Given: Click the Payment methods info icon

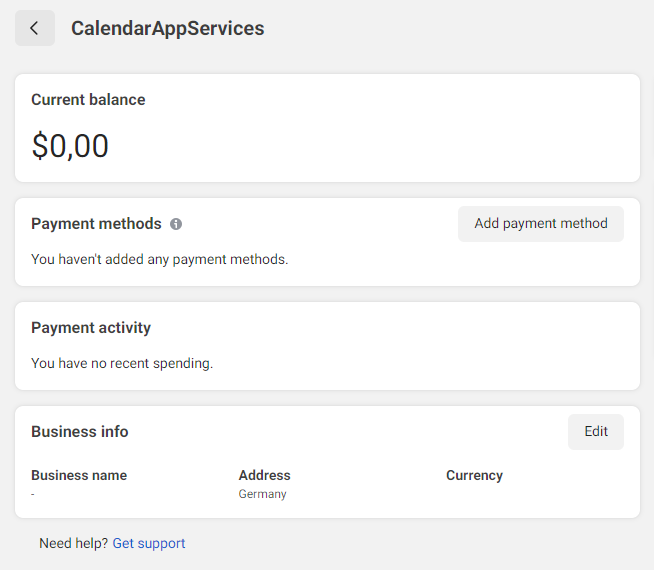Looking at the screenshot, I should tap(176, 224).
